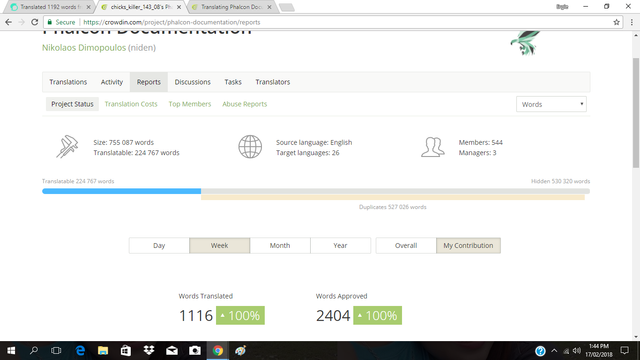Click the Chrome icon on the taskbar

(x=218, y=351)
